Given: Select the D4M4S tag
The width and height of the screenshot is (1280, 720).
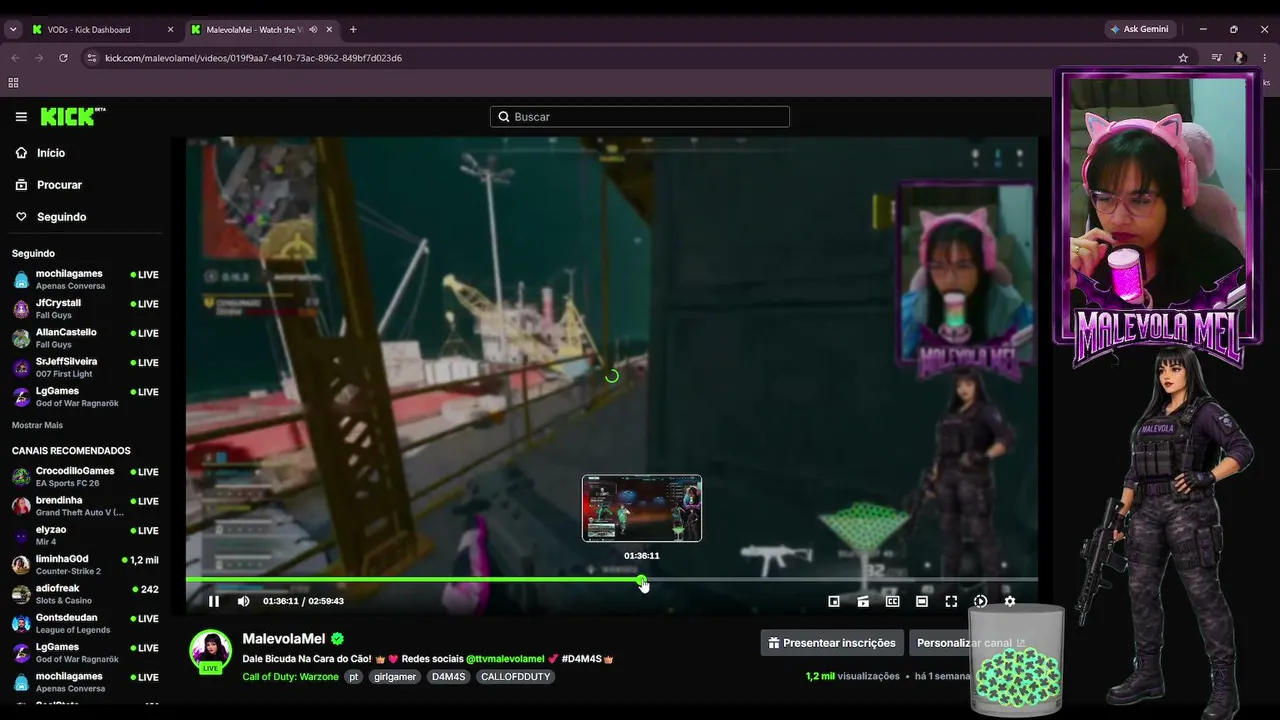Looking at the screenshot, I should tap(448, 677).
